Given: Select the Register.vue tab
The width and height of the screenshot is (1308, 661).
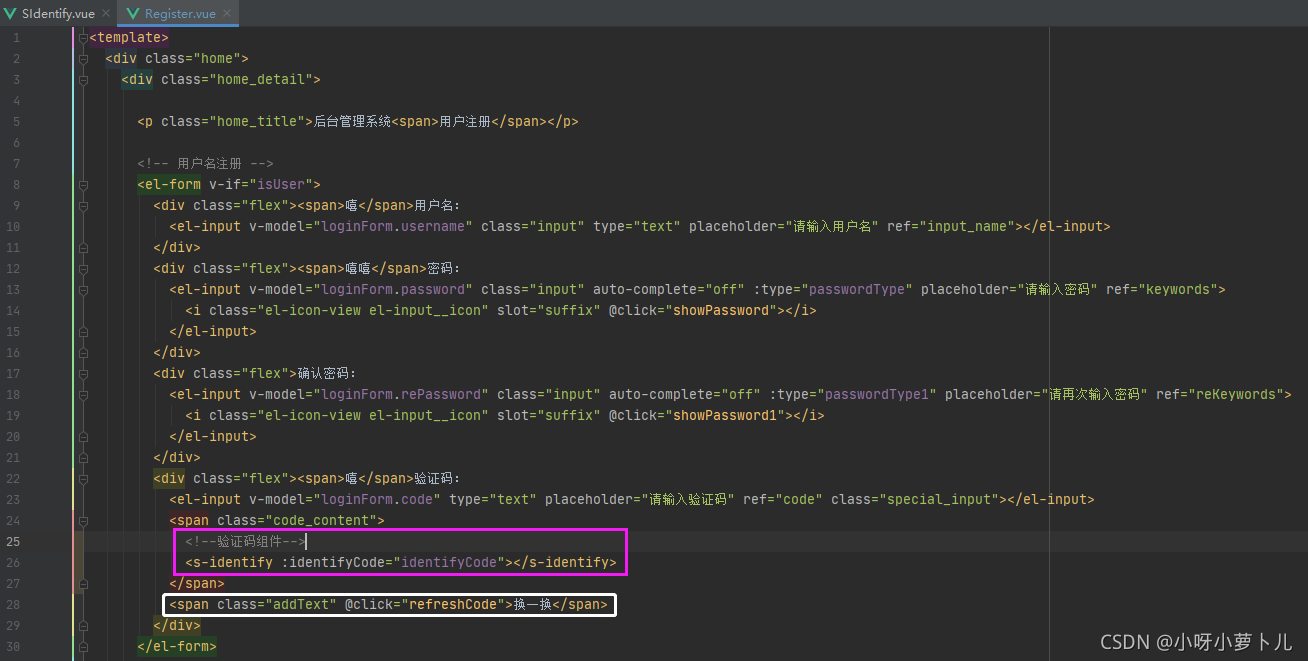Looking at the screenshot, I should coord(180,14).
